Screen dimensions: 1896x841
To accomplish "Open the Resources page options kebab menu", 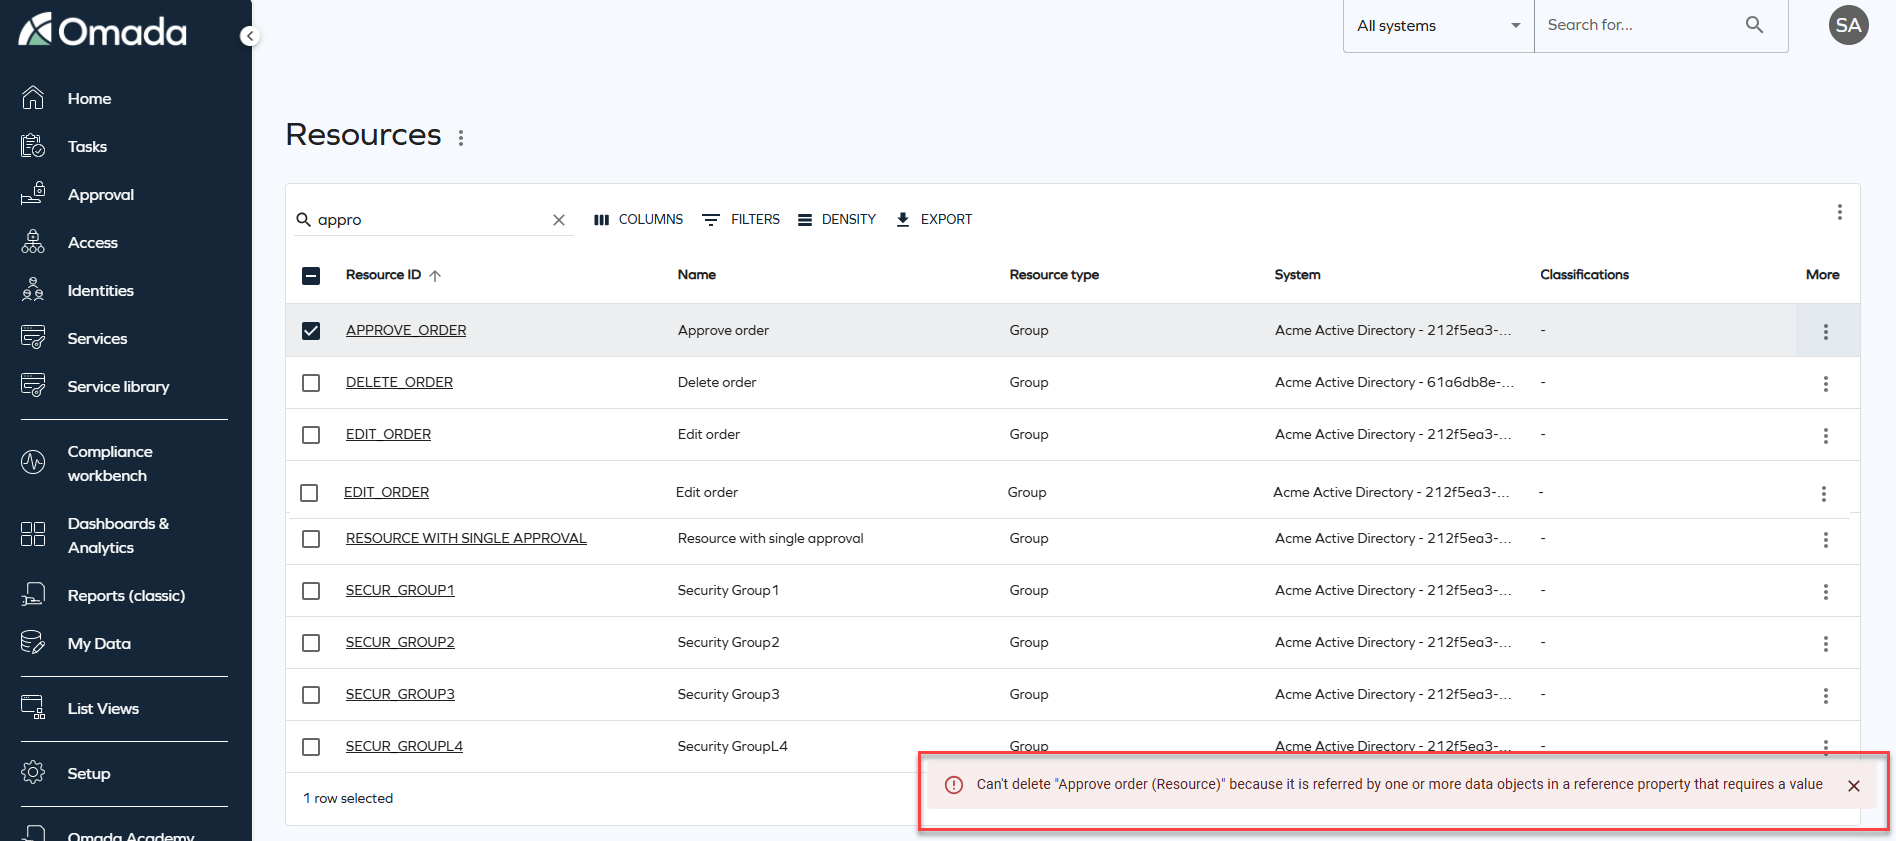I will [x=461, y=138].
